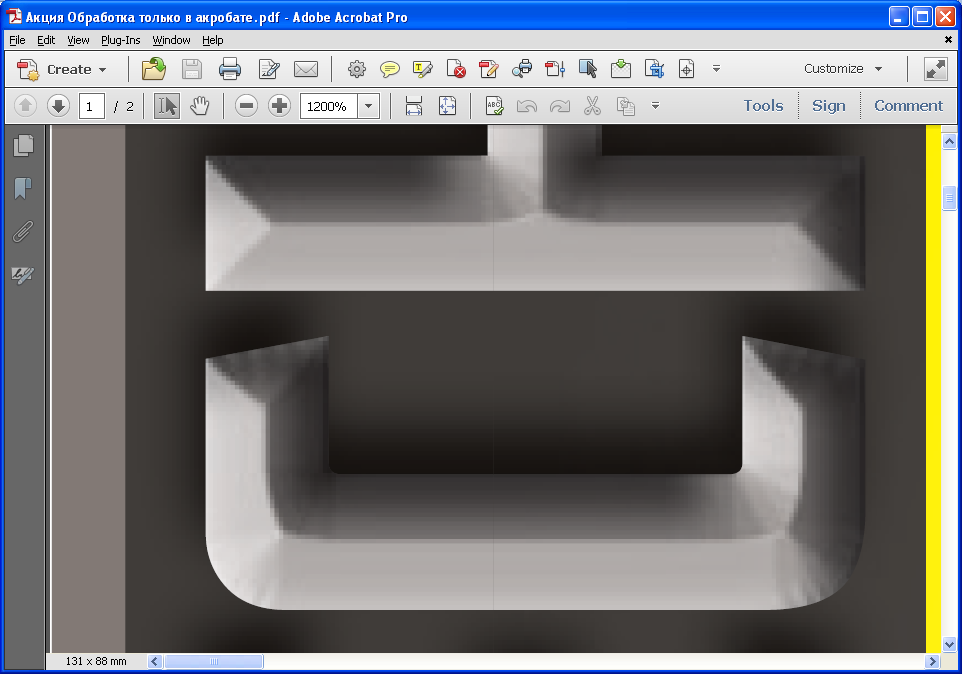Toggle the Selection tool for text and images
The width and height of the screenshot is (962, 674).
point(167,106)
